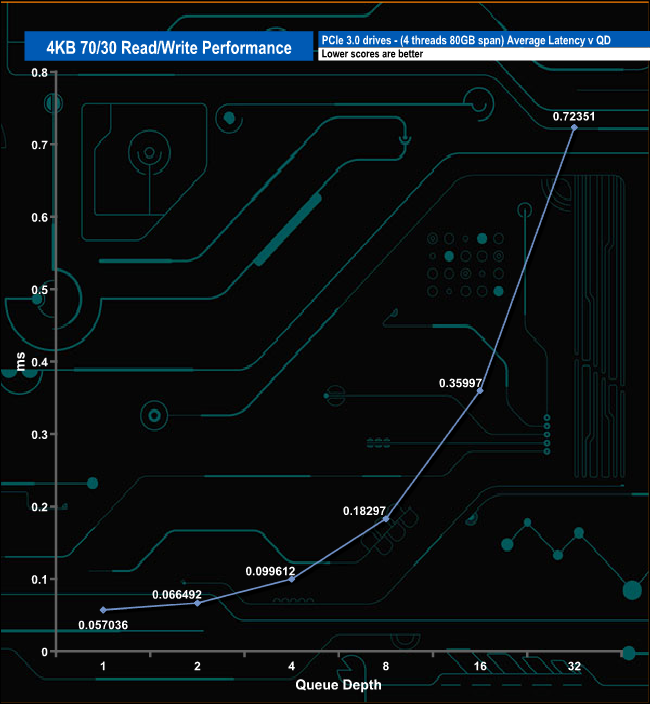Image resolution: width=650 pixels, height=704 pixels.
Task: Click the y-axis label 0 at the origin
Action: 44,652
